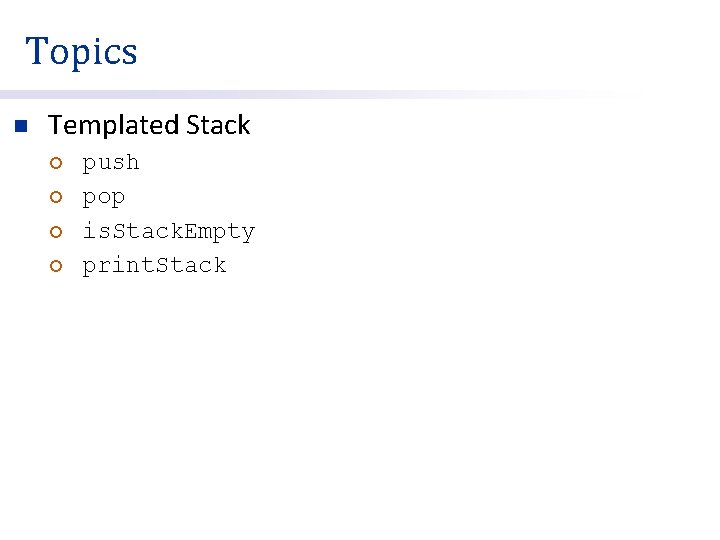The image size is (720, 540).
Task: Click the Templated Stack heading text
Action: coord(149,126)
